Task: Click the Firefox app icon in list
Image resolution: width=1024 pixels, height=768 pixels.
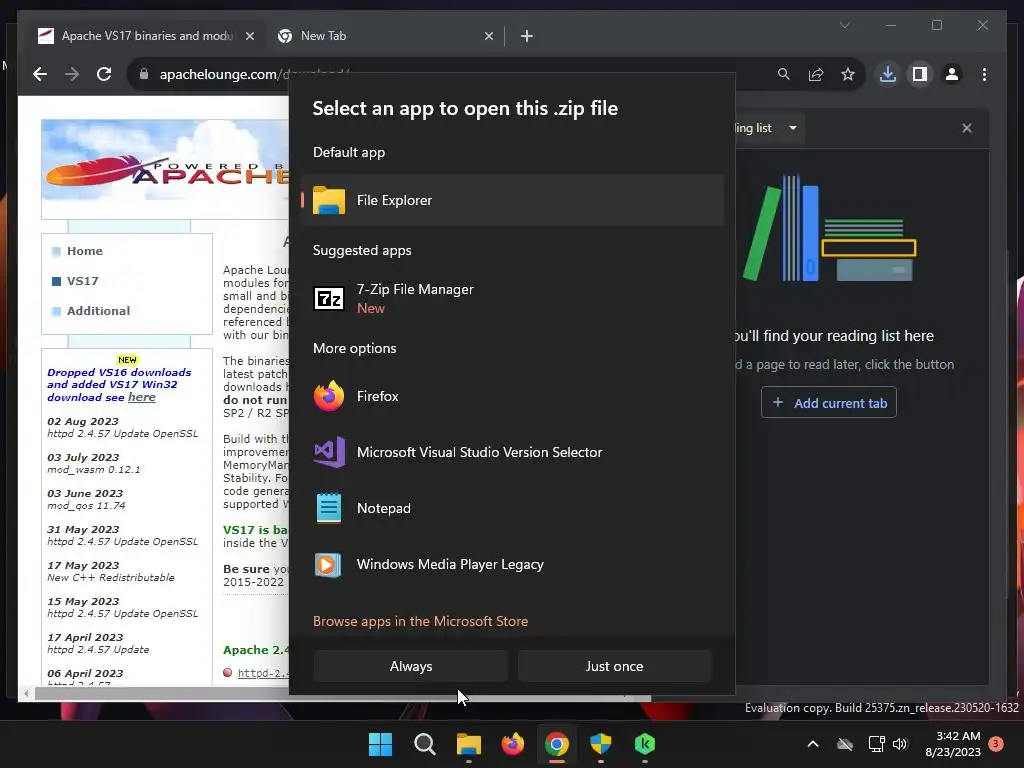Action: point(328,396)
